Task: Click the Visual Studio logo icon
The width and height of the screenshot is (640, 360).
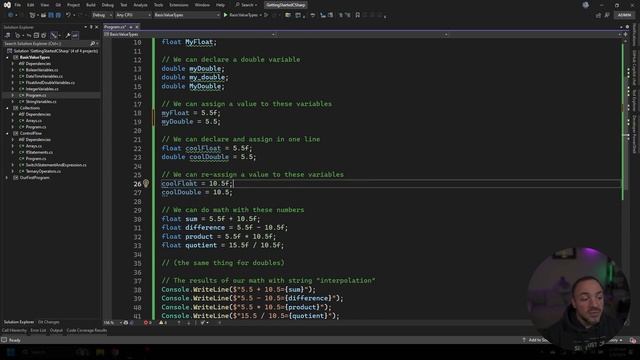Action: click(7, 5)
